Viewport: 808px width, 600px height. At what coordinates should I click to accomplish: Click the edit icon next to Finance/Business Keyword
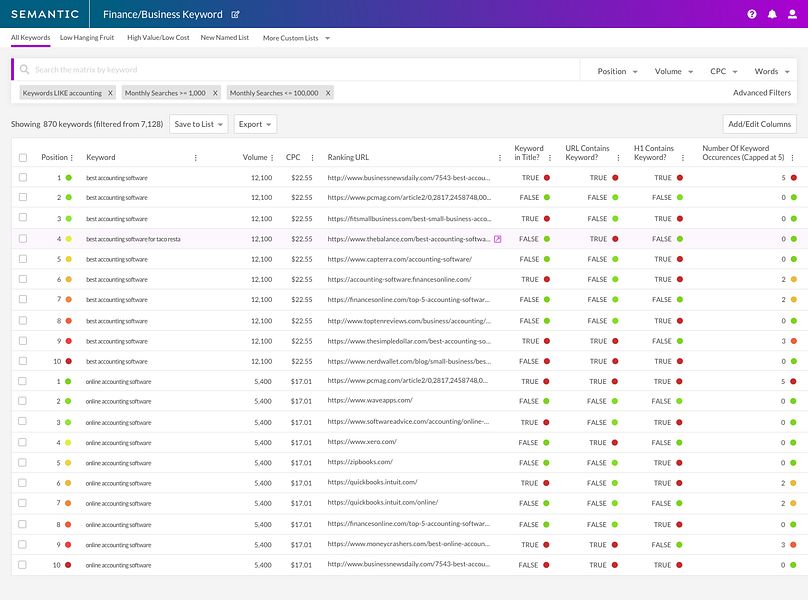point(235,14)
